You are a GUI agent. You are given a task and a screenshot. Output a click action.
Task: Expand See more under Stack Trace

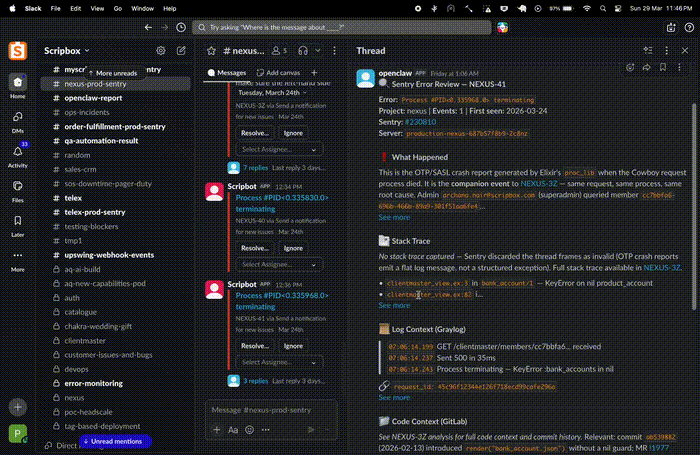pyautogui.click(x=394, y=305)
